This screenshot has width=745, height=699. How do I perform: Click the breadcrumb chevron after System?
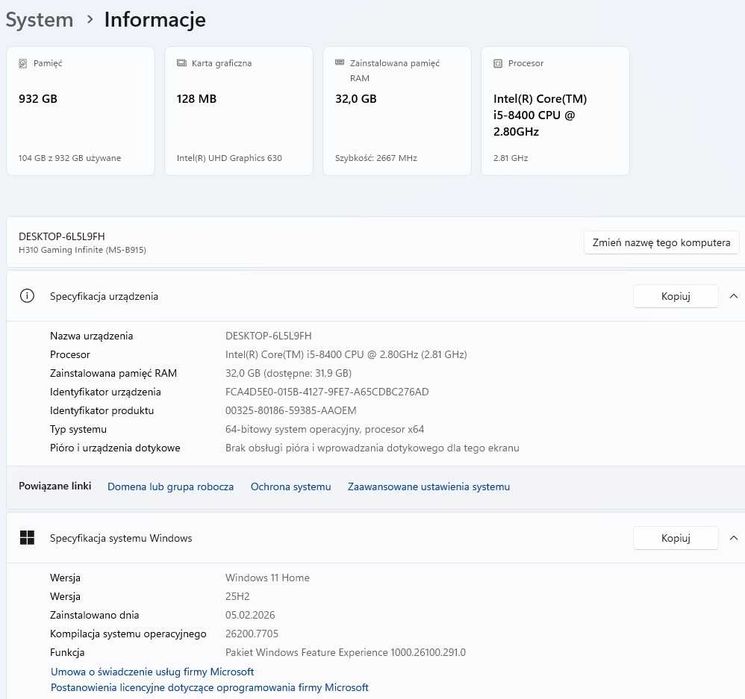tap(90, 19)
